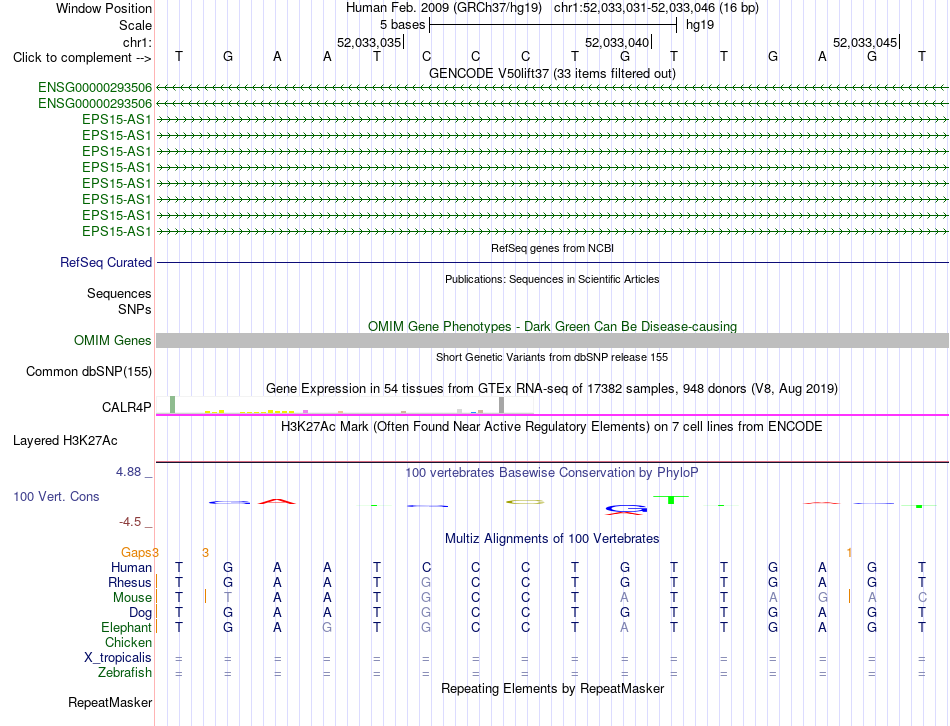950x726 pixels.
Task: Open 'Multiz Alignments of 100 Vertebrates' title
Action: pos(552,539)
